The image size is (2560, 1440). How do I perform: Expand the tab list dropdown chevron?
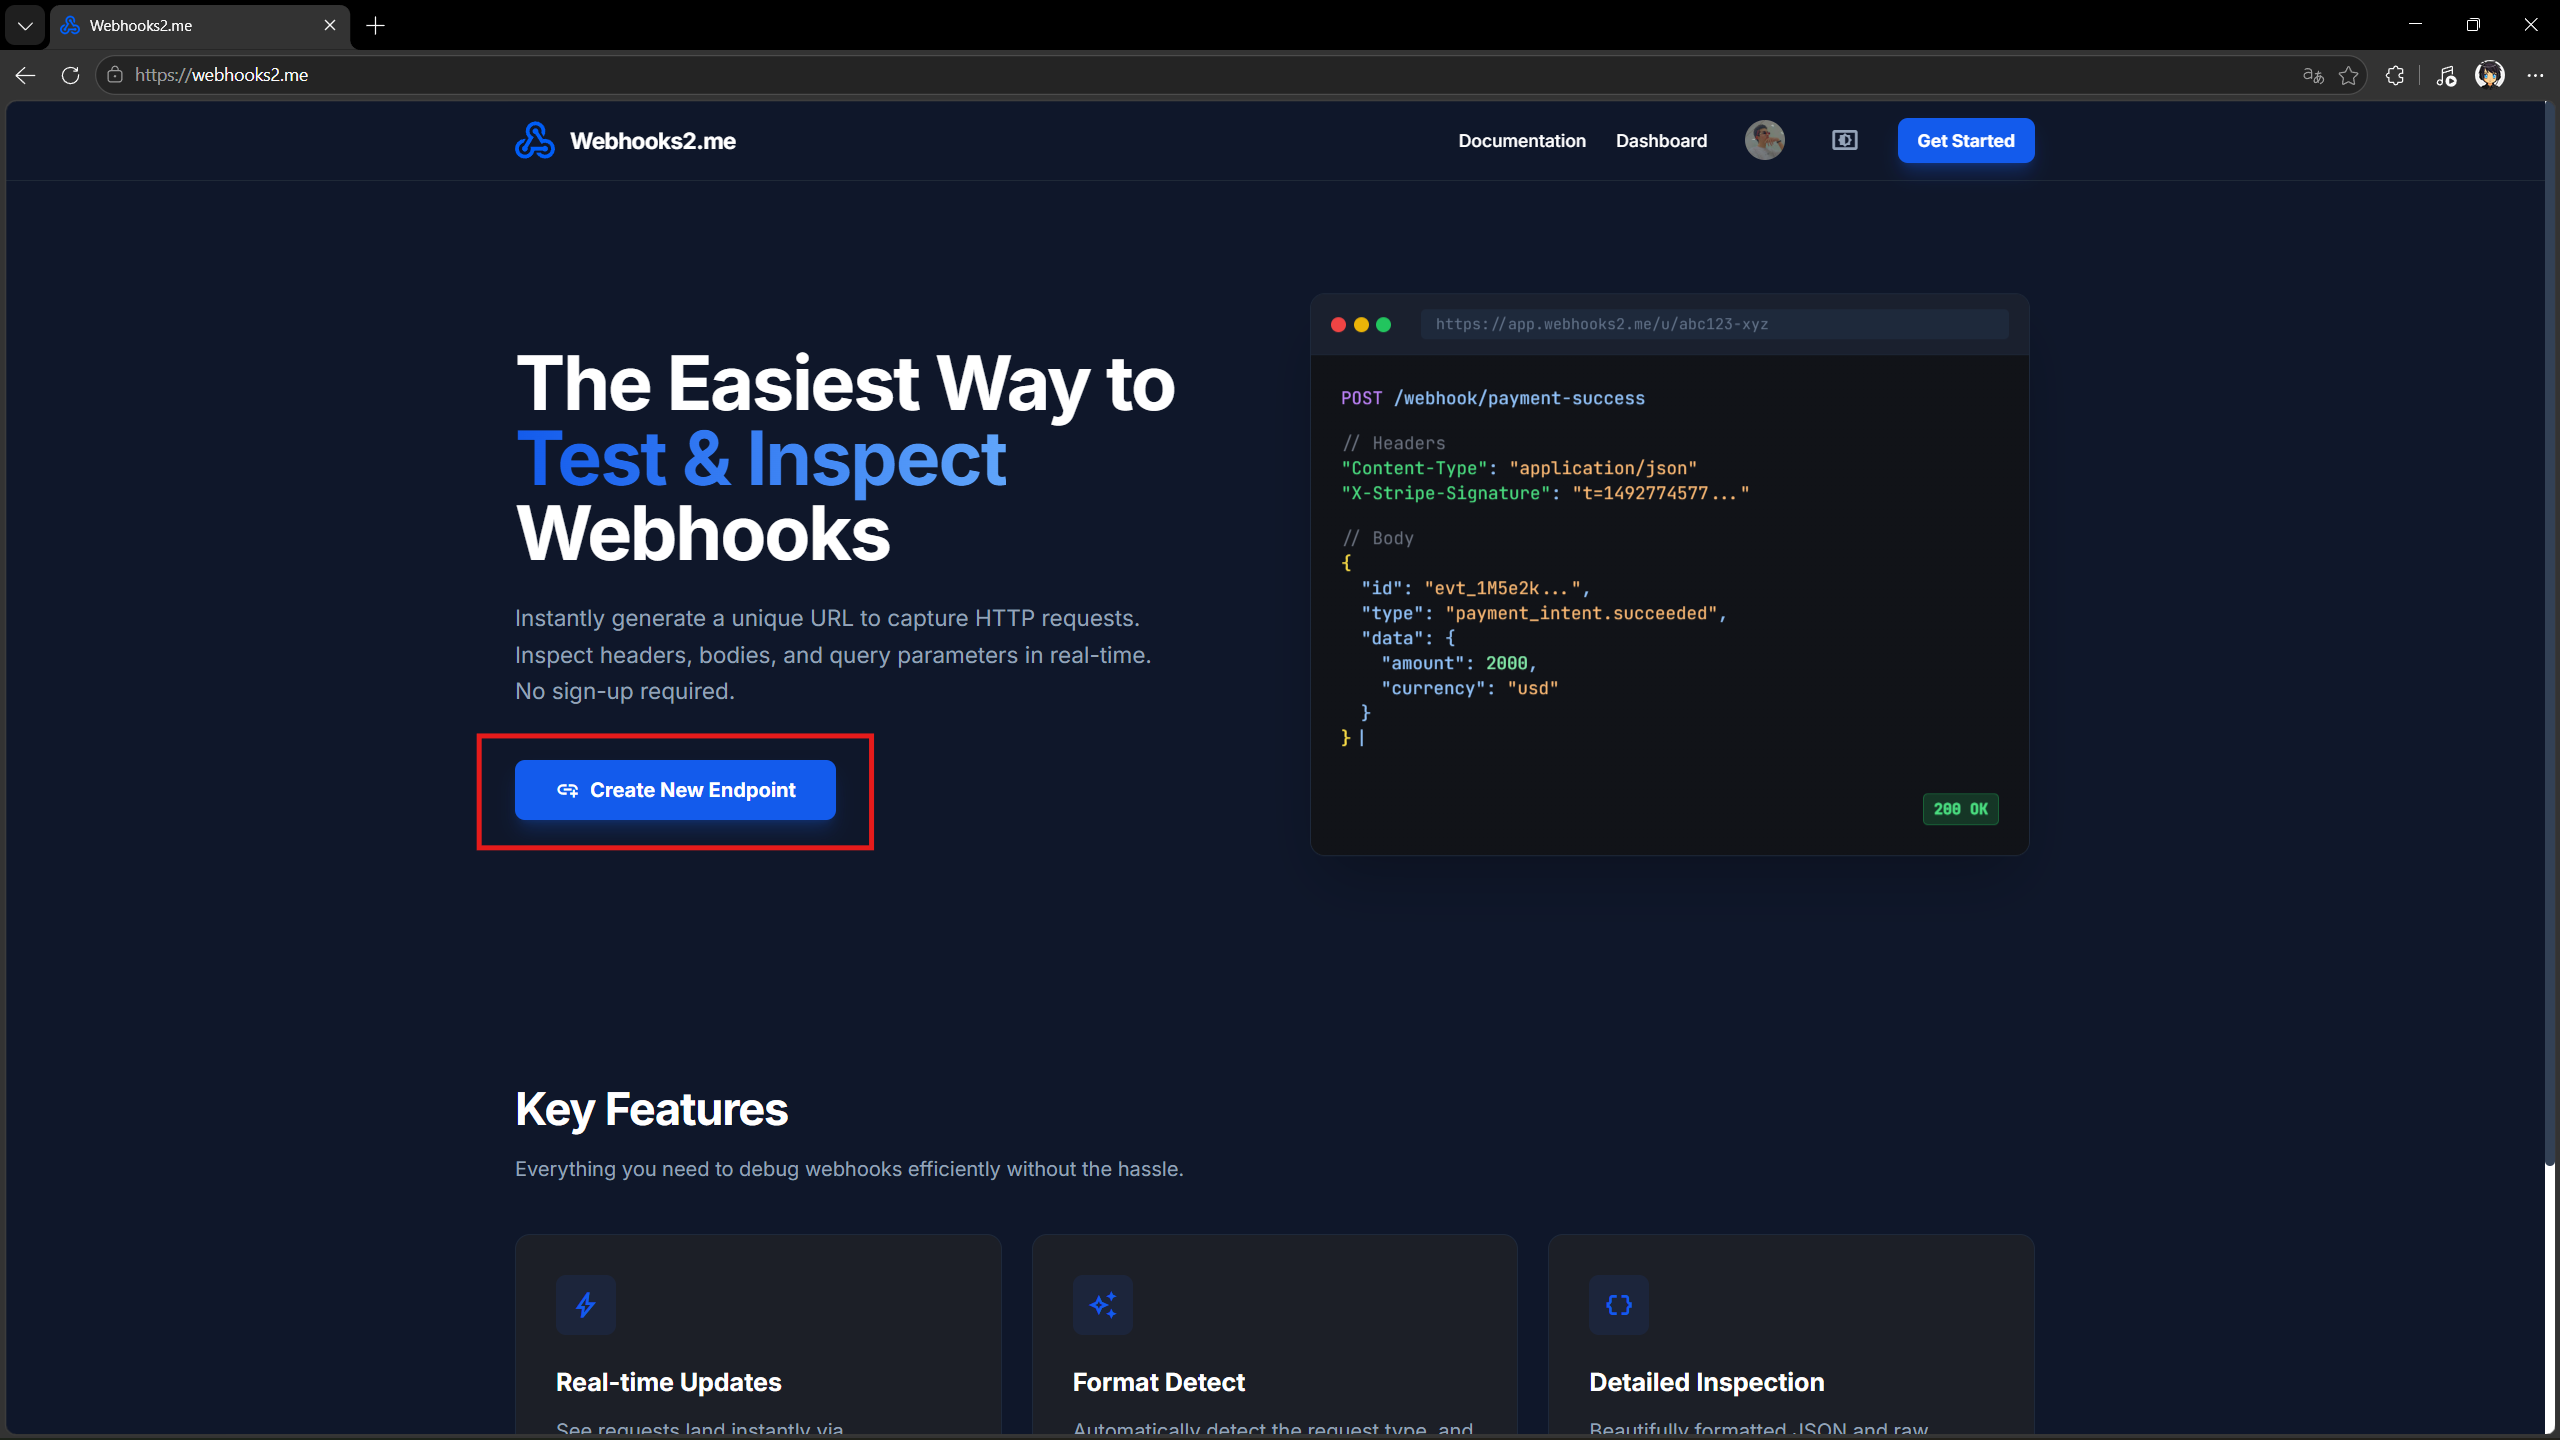coord(25,26)
